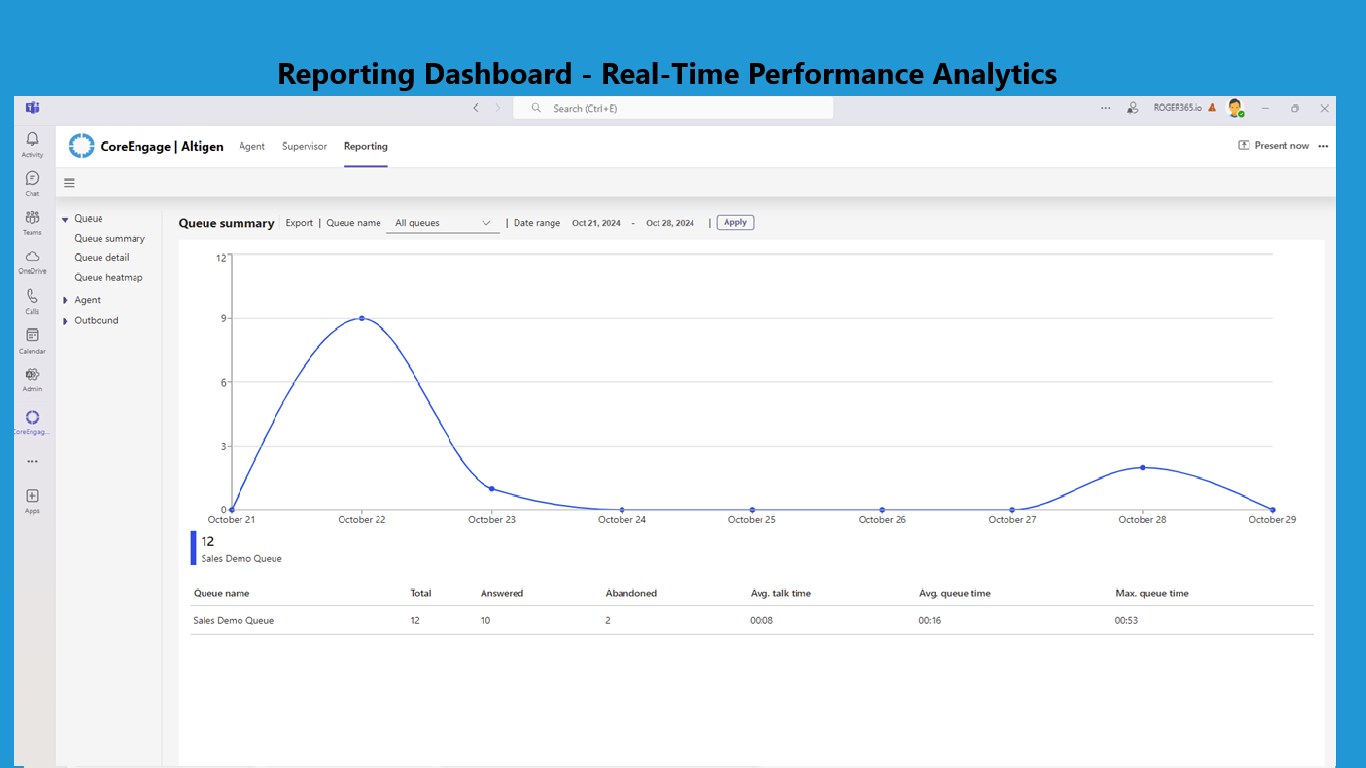Click the orange warning triangle icon
This screenshot has width=1366, height=768.
tap(1212, 107)
